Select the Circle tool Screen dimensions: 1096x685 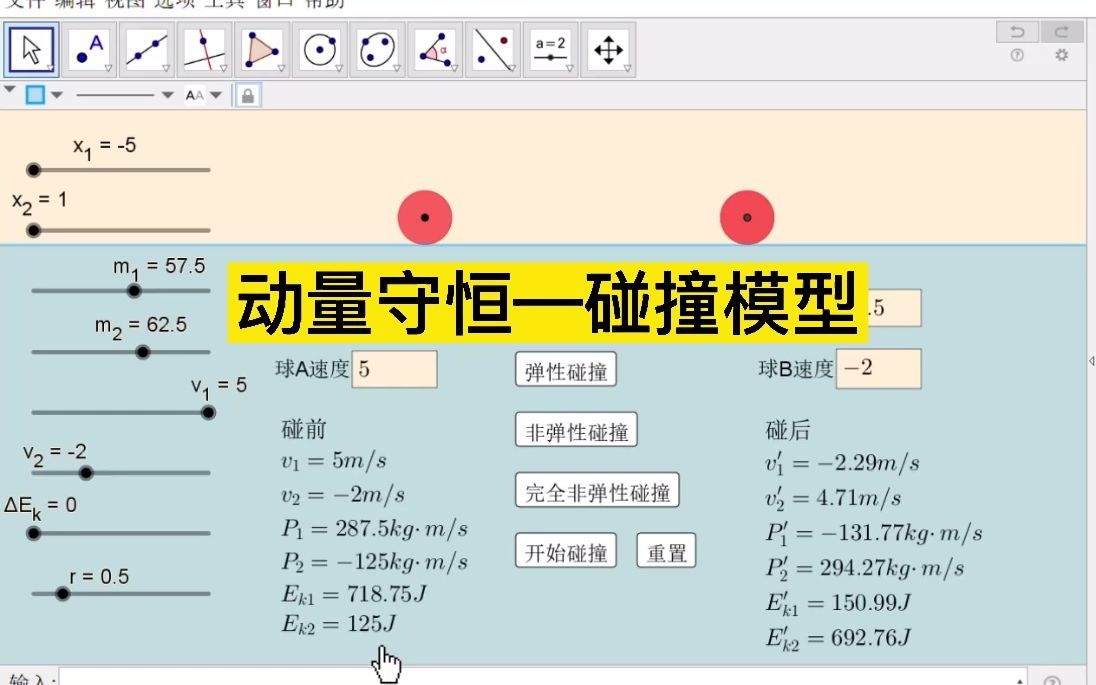click(320, 45)
